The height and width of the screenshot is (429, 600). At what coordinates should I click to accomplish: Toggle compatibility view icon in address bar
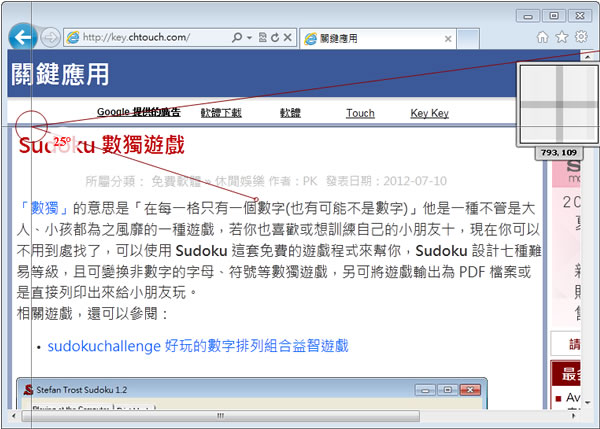tap(262, 37)
